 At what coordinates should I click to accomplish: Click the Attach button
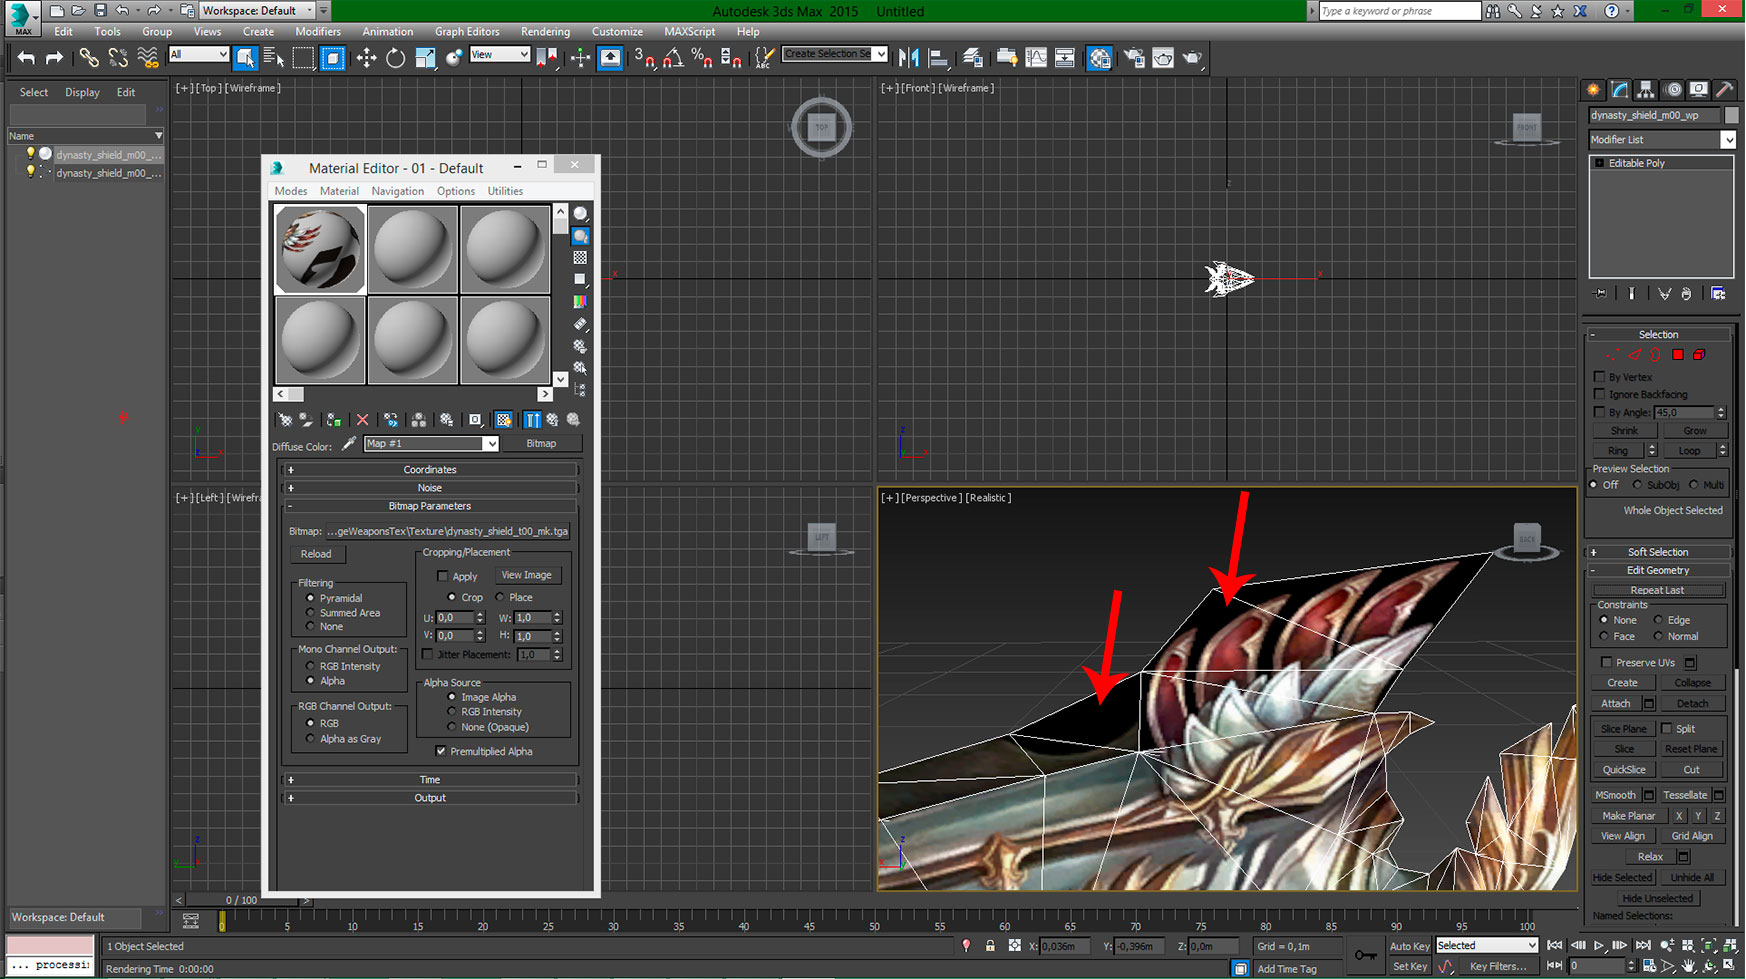point(1615,704)
